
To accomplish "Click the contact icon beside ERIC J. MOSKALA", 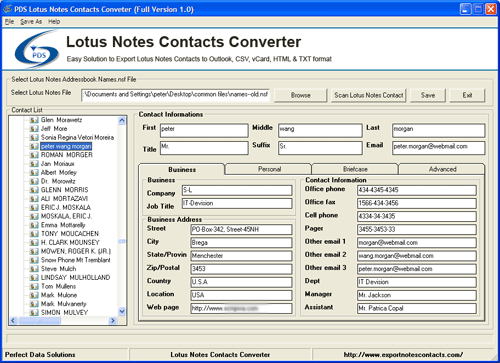I will 34,208.
